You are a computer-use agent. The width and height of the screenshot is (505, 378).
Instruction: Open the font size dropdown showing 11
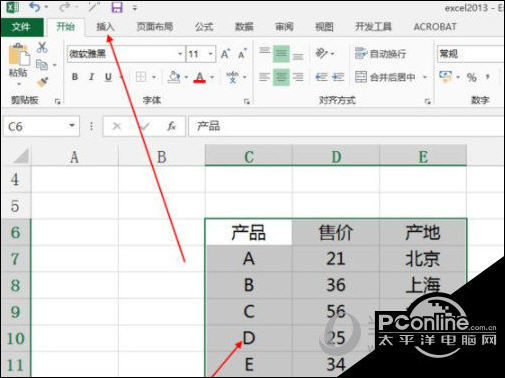(x=211, y=54)
